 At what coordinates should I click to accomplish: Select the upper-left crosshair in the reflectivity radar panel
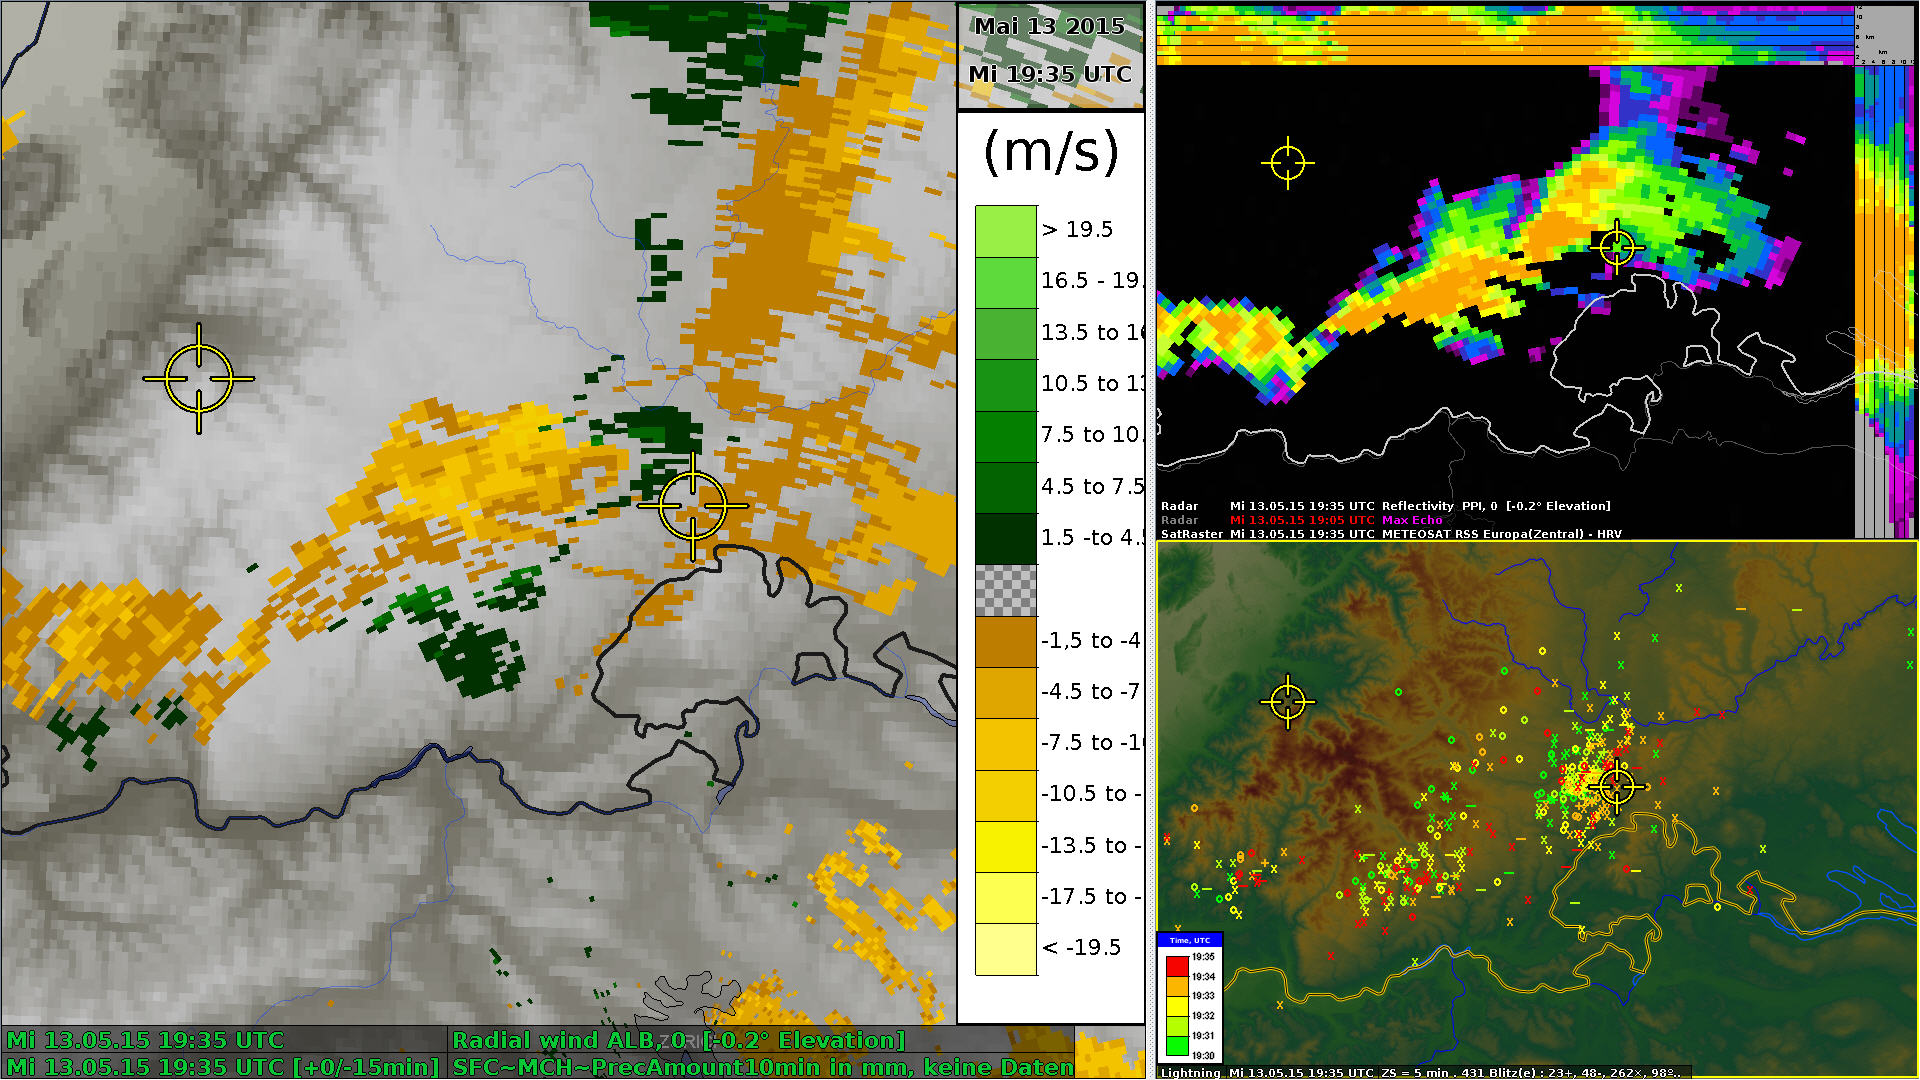click(x=1287, y=162)
